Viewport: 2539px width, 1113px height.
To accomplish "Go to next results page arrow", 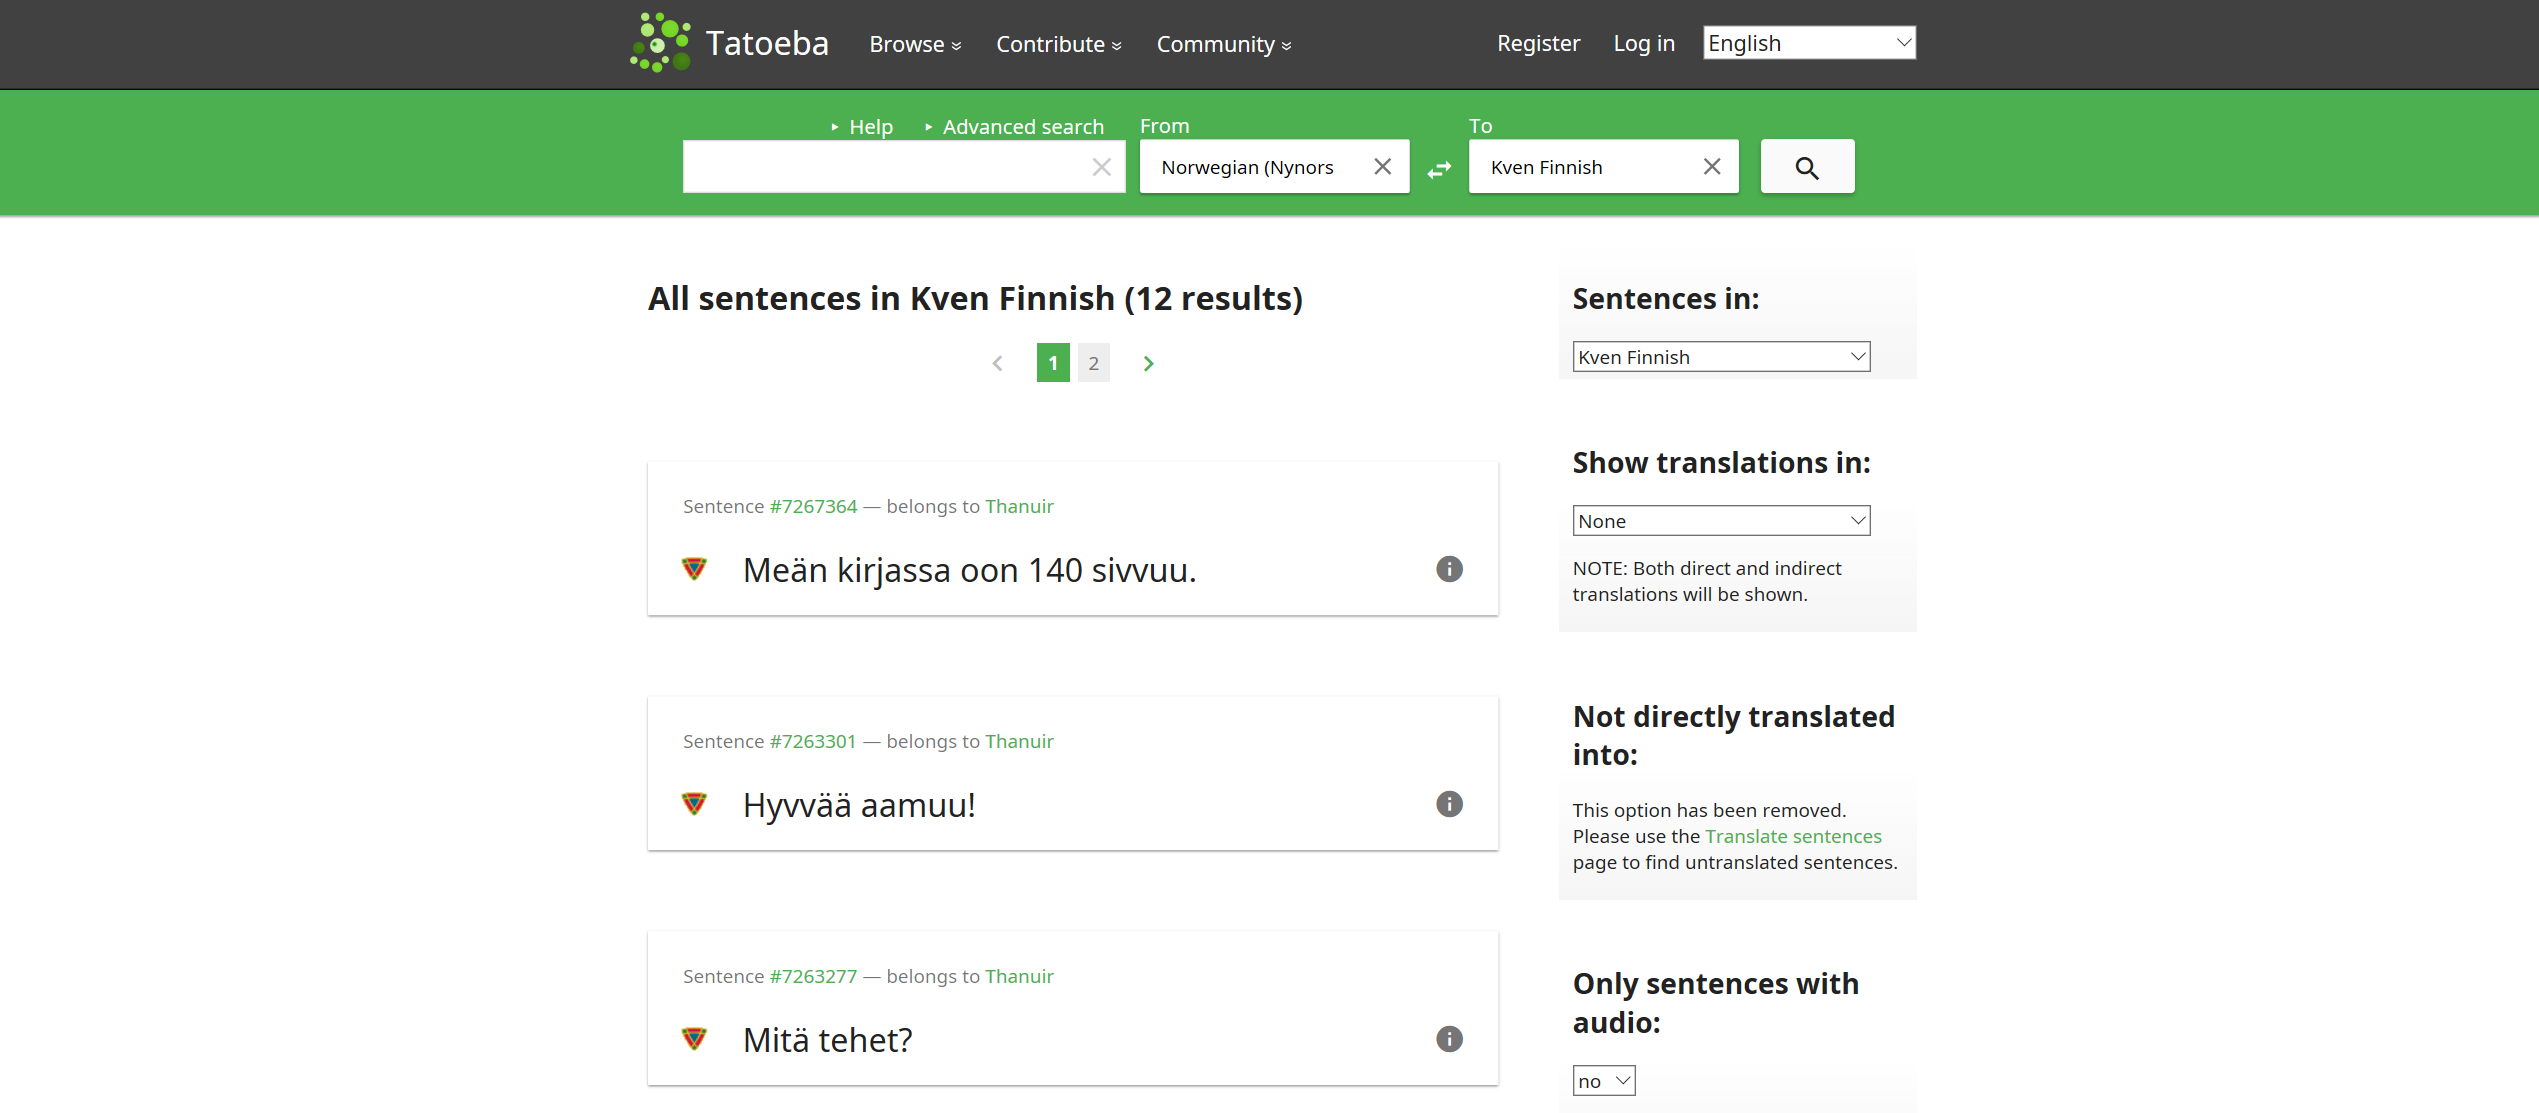I will [1148, 363].
